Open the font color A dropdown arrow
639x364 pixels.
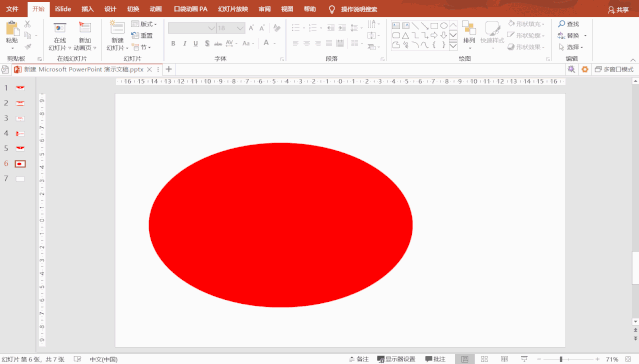(275, 43)
